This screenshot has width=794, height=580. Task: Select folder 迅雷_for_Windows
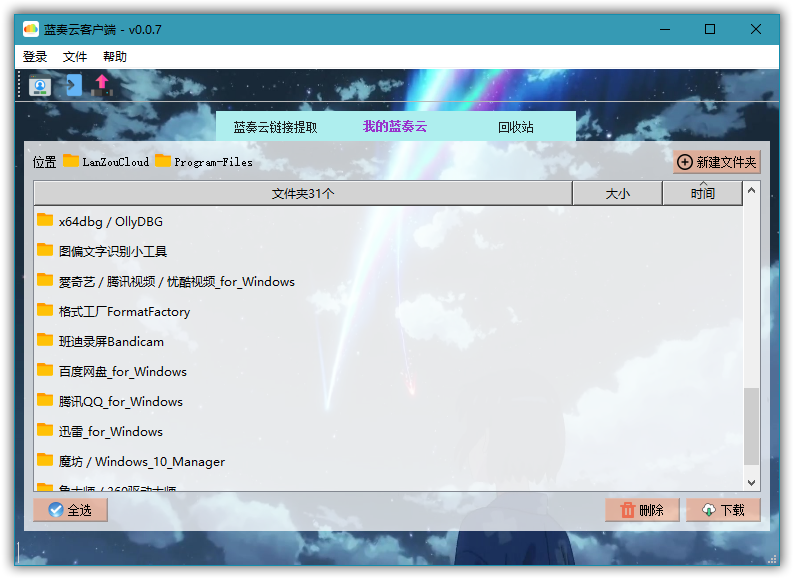[388, 431]
